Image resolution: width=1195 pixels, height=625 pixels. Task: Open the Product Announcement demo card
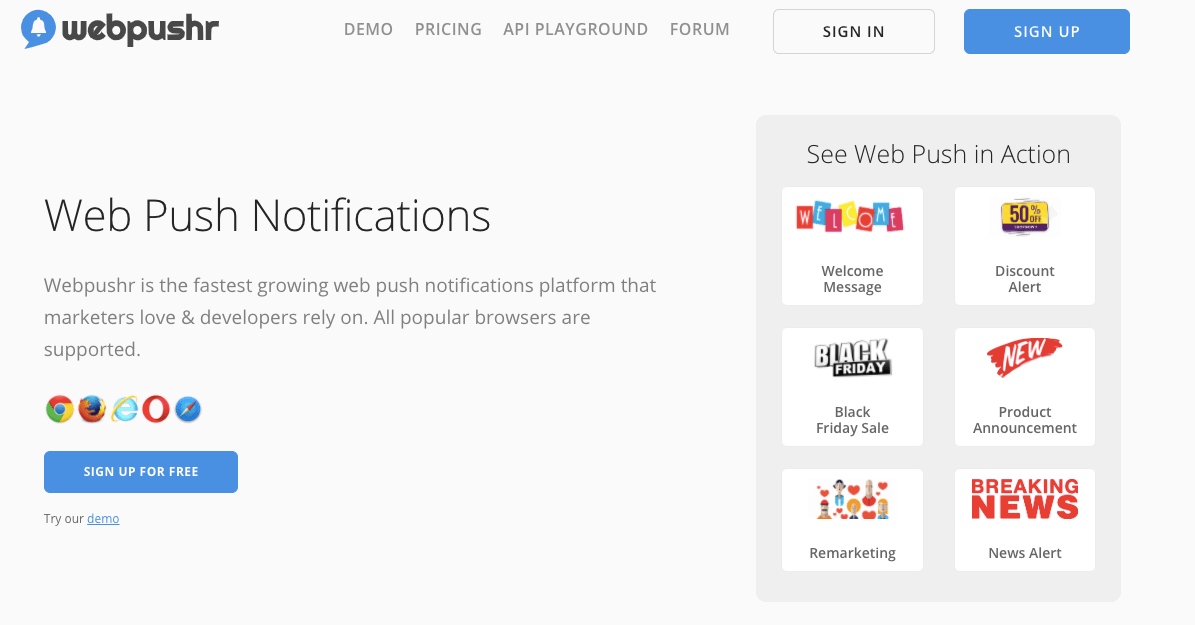1024,387
